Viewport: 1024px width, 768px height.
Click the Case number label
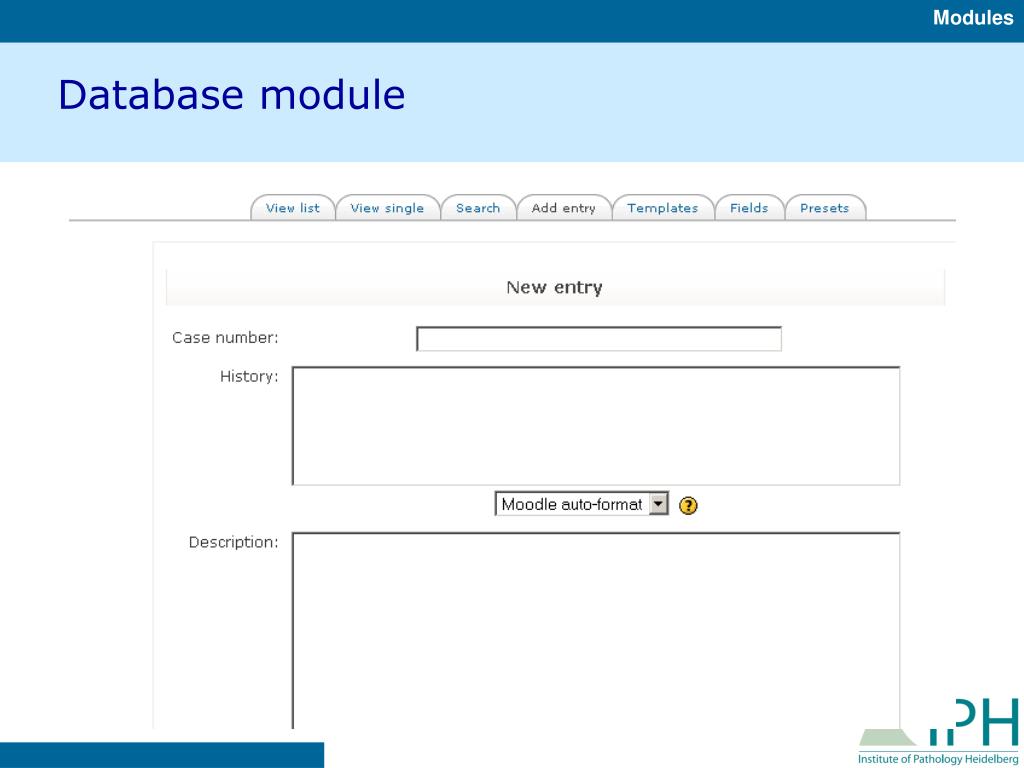coord(225,338)
